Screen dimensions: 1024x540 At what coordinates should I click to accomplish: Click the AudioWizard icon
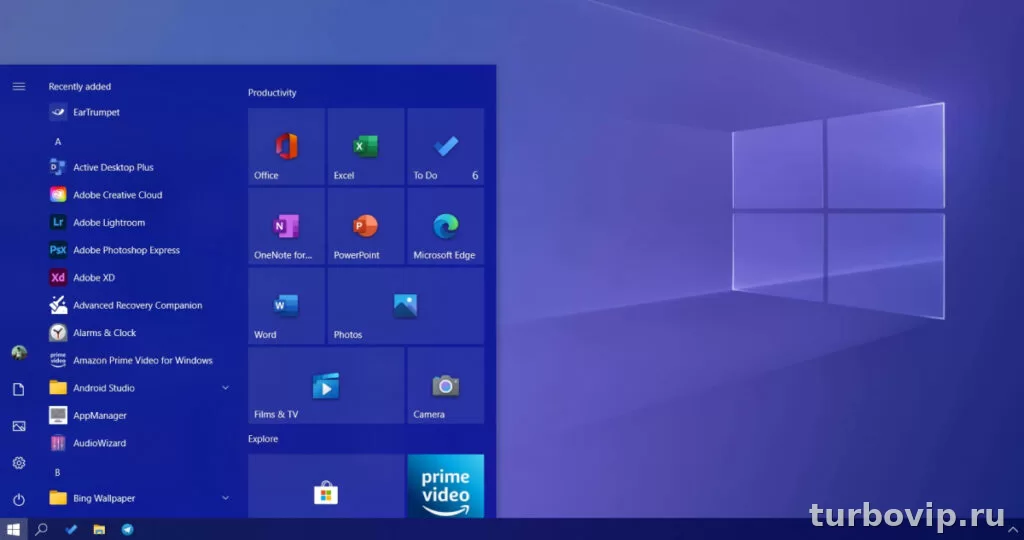coord(58,443)
